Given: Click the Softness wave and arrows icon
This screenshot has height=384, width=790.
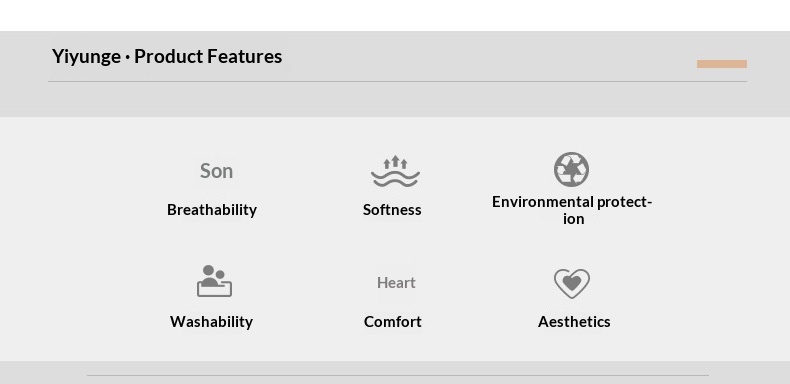Looking at the screenshot, I should (x=395, y=171).
